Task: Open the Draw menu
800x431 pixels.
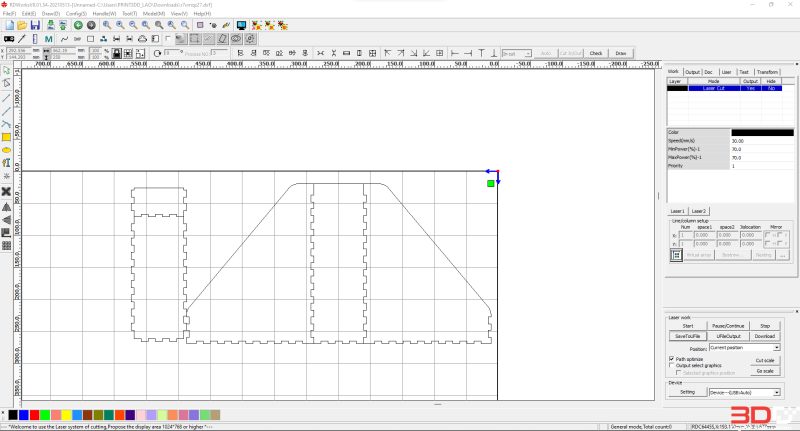Action: (x=51, y=14)
